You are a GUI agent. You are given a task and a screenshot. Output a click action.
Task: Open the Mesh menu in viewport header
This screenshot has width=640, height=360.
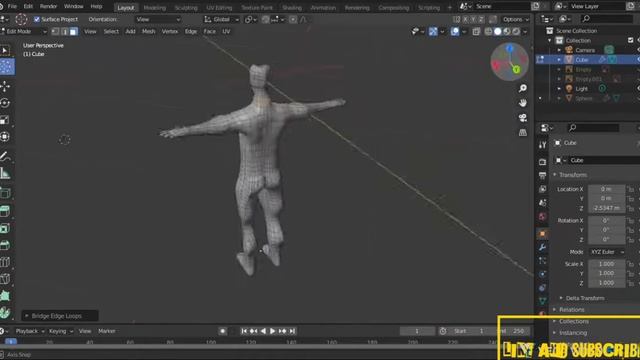tap(148, 31)
